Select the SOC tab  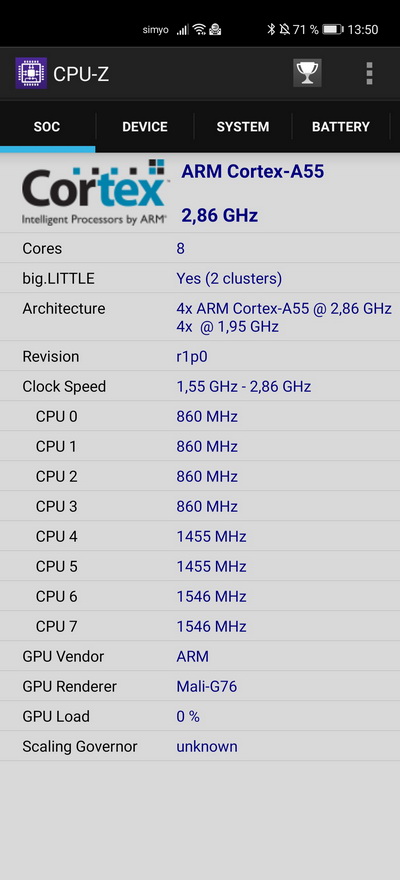pos(47,127)
